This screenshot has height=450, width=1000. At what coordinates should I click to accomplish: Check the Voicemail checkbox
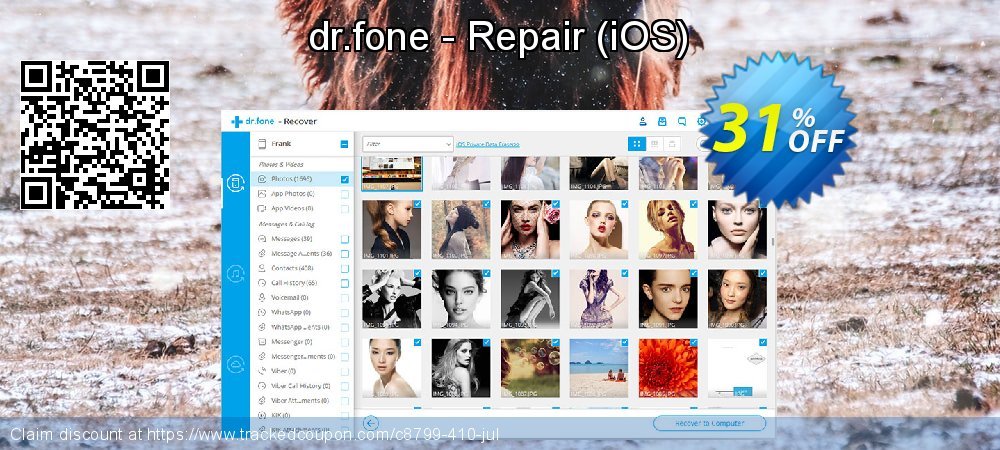(x=344, y=298)
